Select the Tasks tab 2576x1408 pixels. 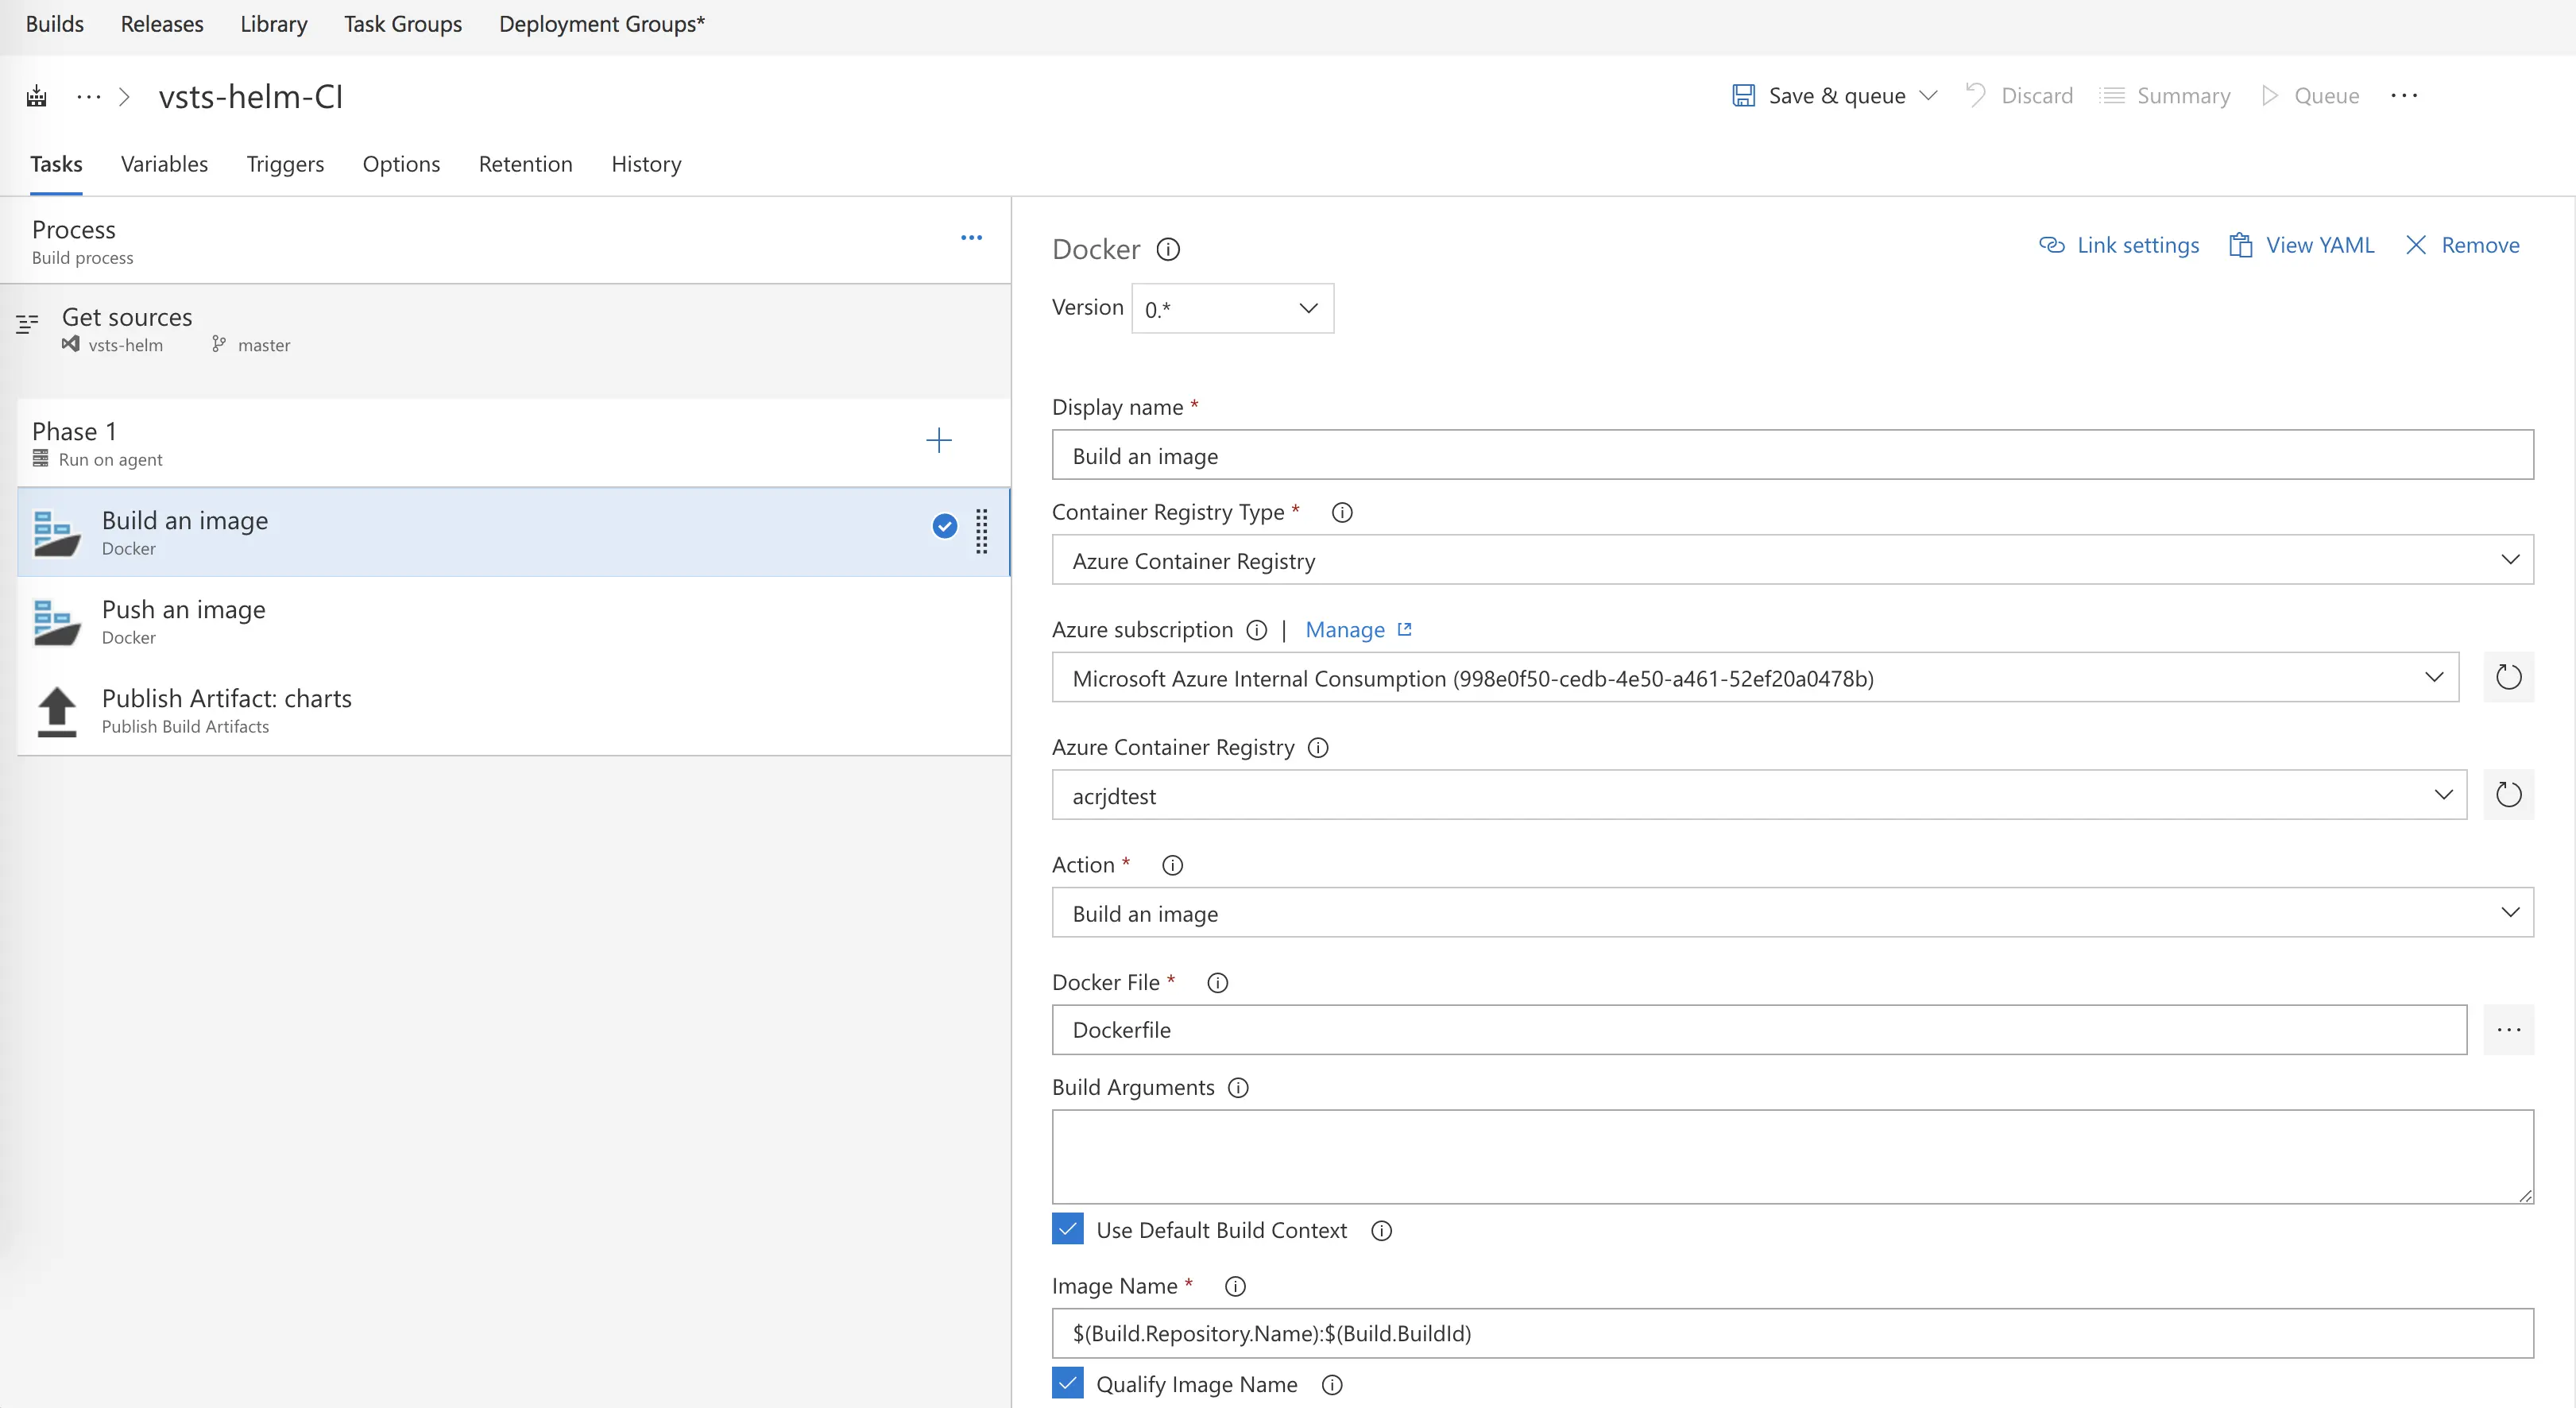tap(56, 164)
